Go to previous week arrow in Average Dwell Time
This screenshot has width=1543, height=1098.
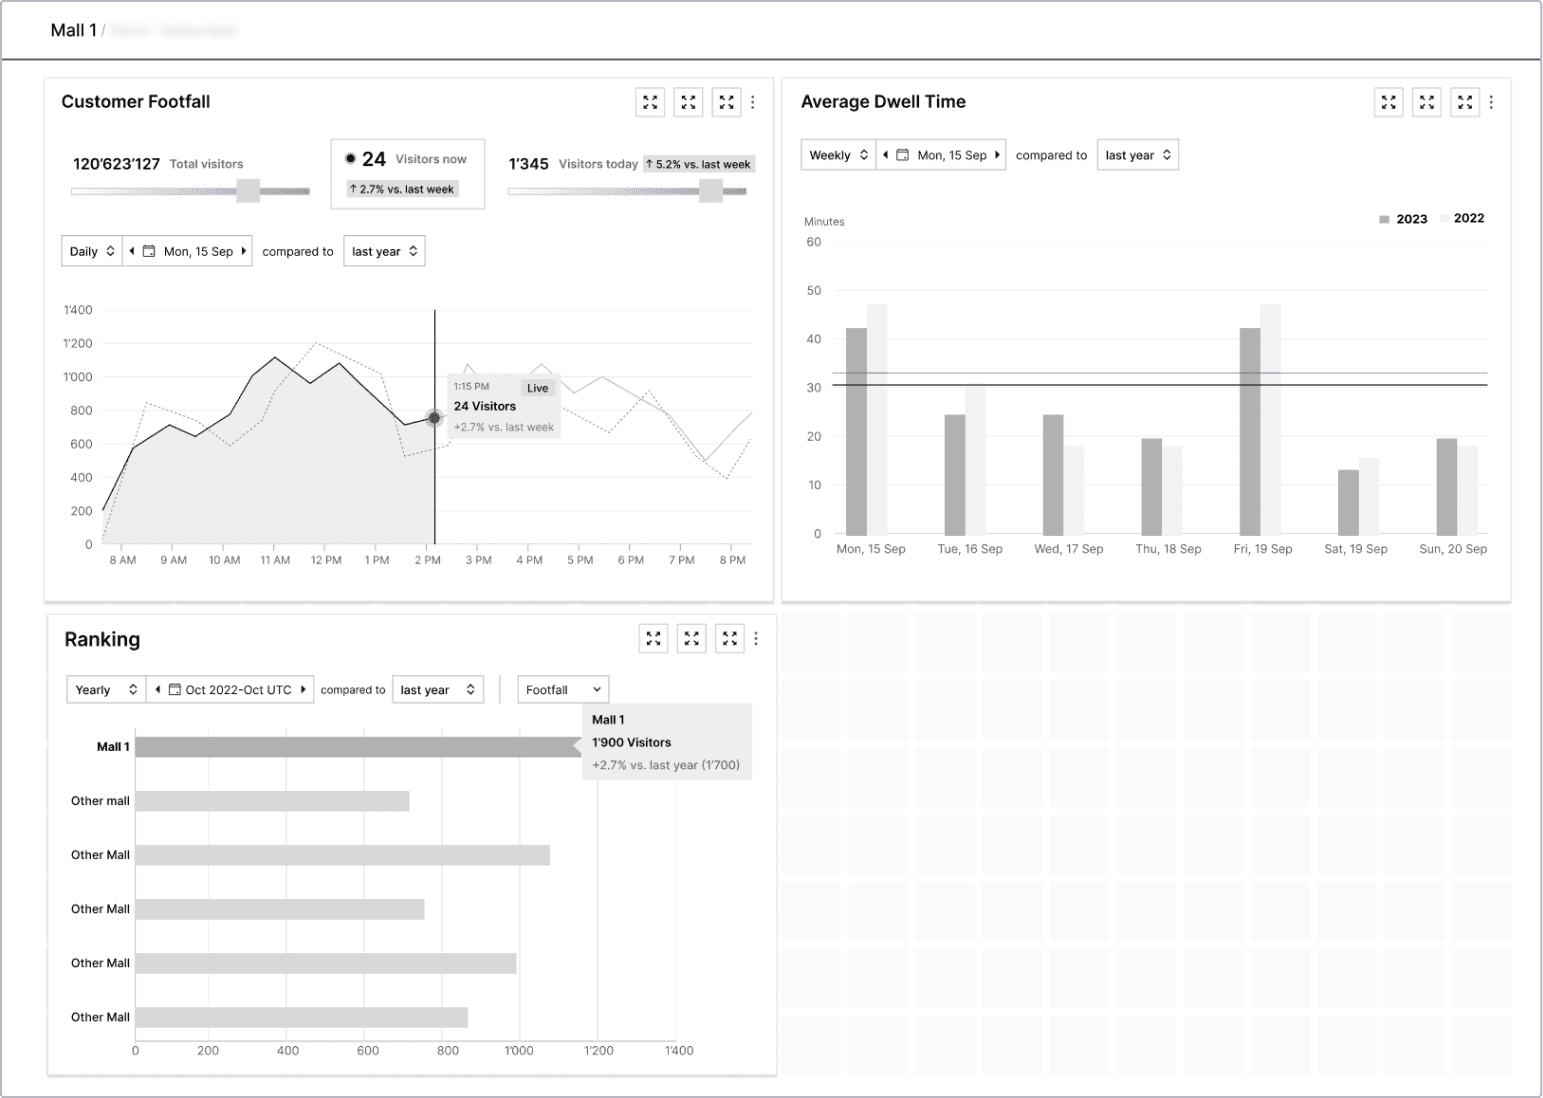click(885, 155)
